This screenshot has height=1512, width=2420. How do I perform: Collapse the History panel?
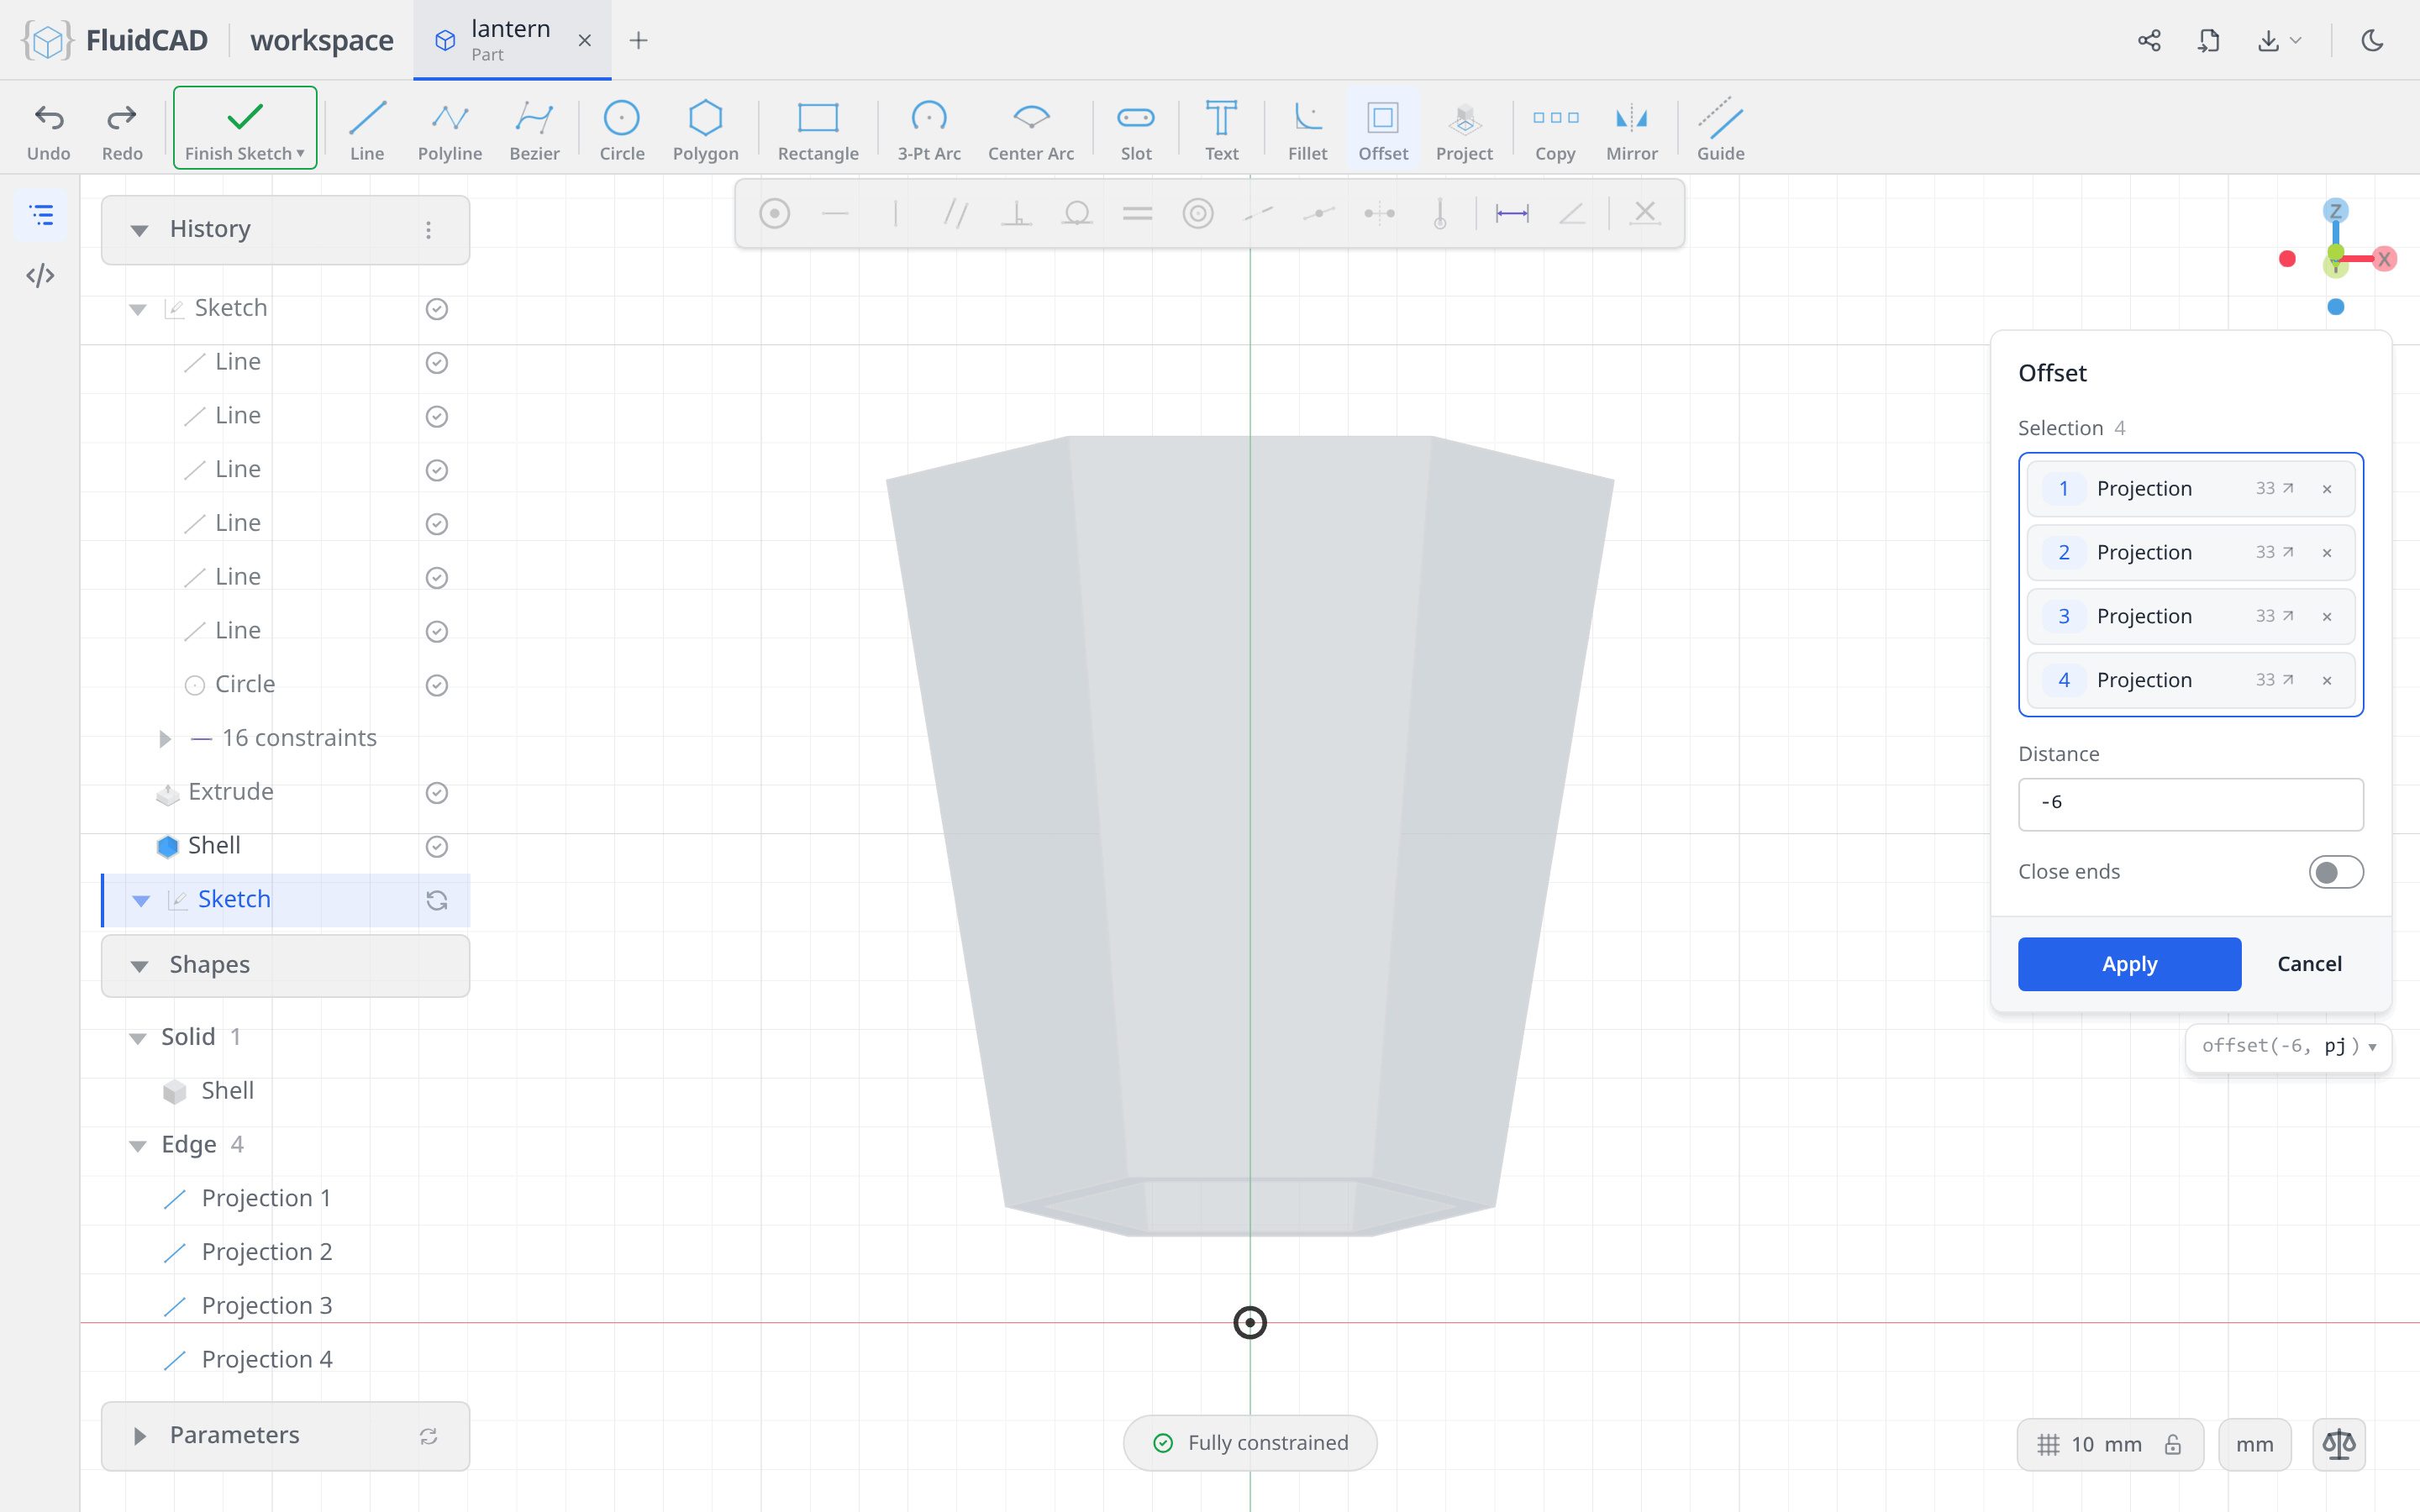pos(140,230)
